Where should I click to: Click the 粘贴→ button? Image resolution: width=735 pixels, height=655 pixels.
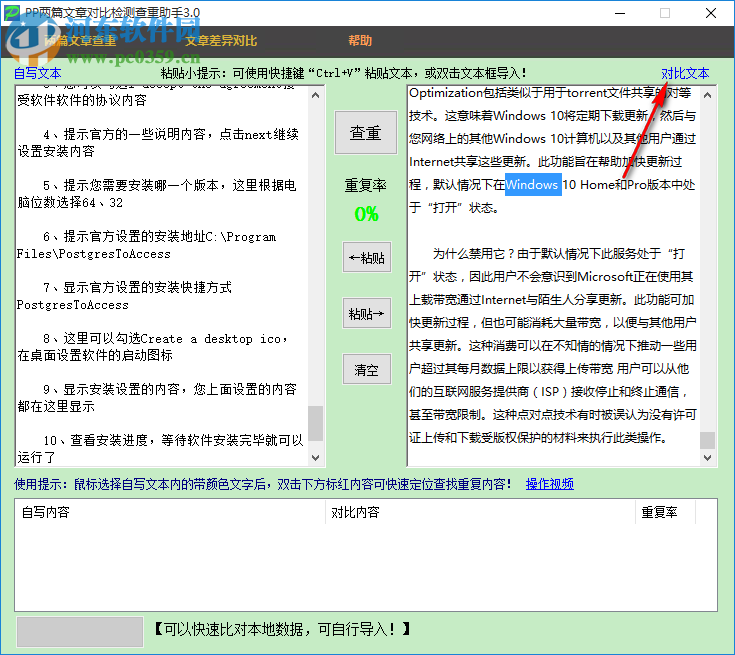tap(367, 313)
